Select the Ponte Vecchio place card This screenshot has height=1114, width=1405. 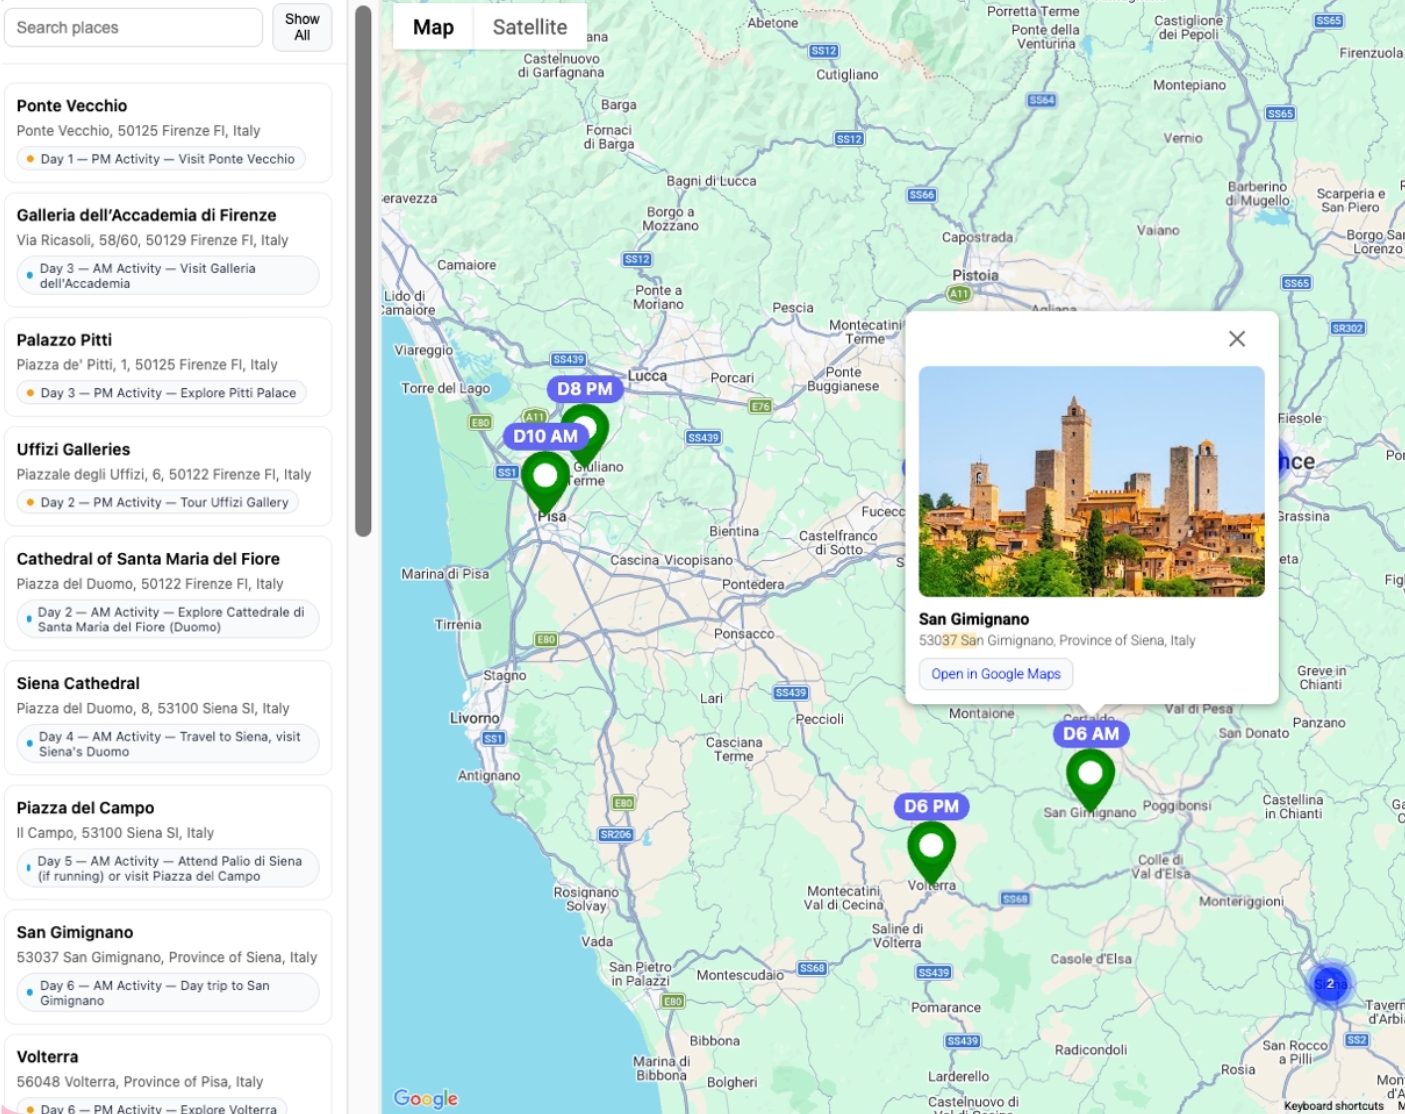(x=168, y=133)
